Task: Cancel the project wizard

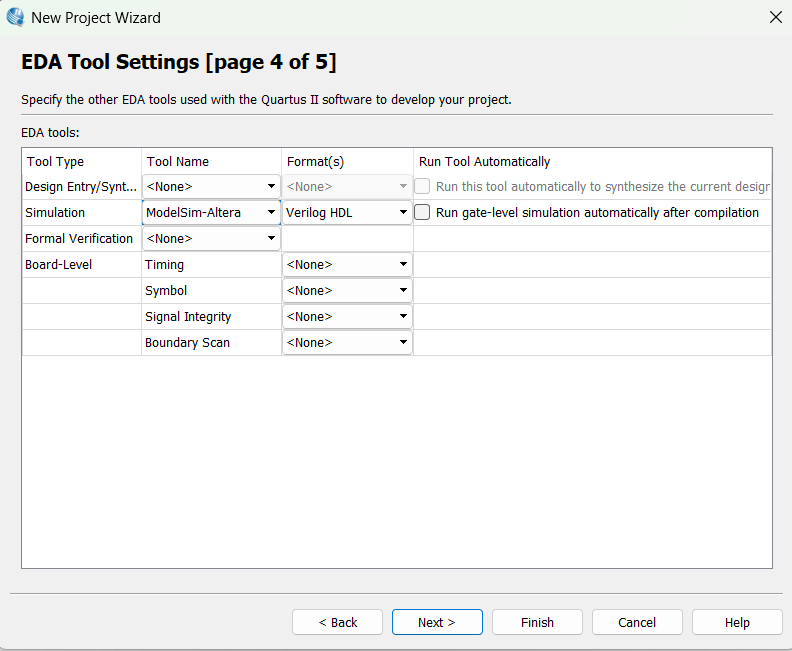Action: pyautogui.click(x=637, y=622)
